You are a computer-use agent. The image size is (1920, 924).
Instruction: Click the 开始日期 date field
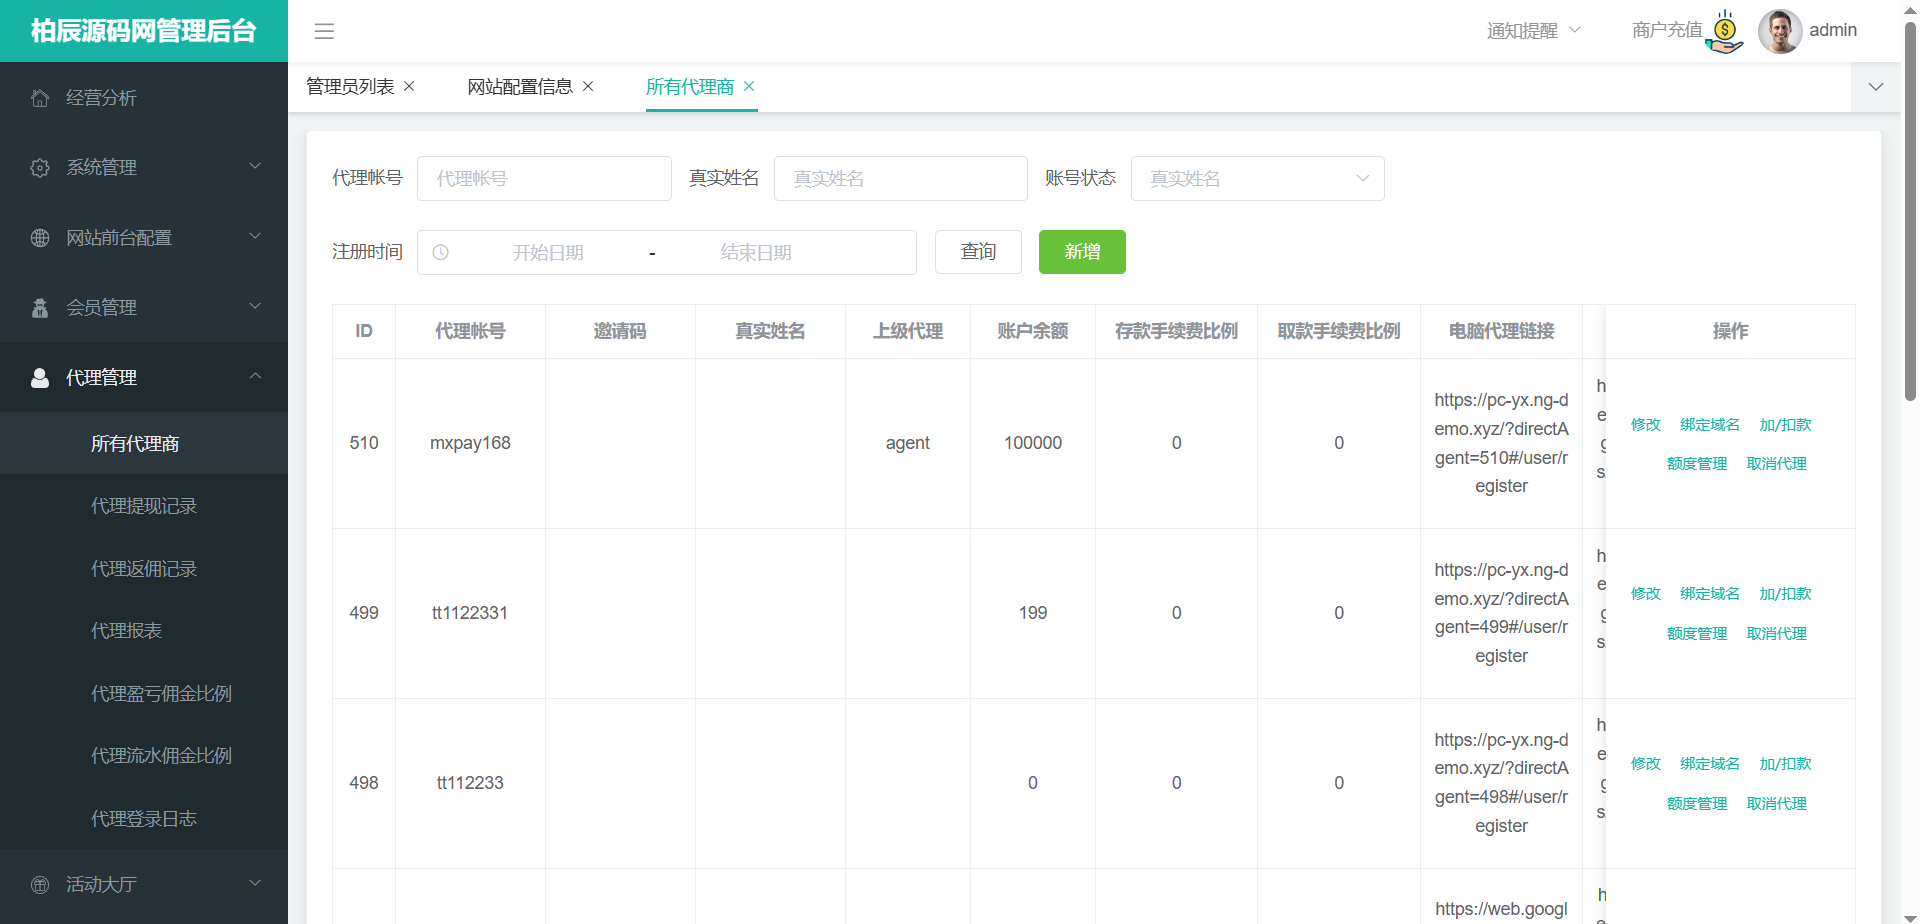click(548, 253)
